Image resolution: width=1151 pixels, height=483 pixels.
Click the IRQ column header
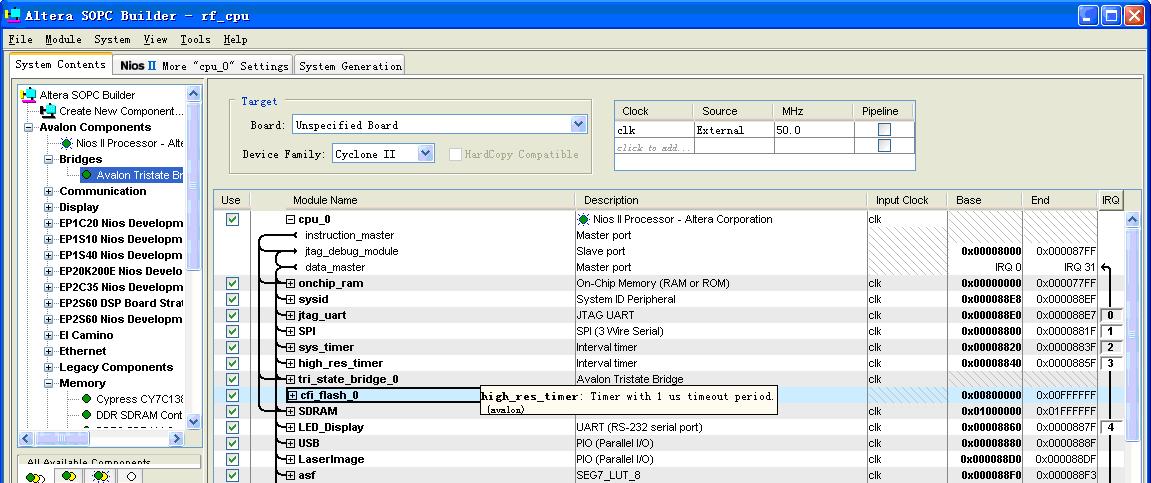[x=1111, y=200]
